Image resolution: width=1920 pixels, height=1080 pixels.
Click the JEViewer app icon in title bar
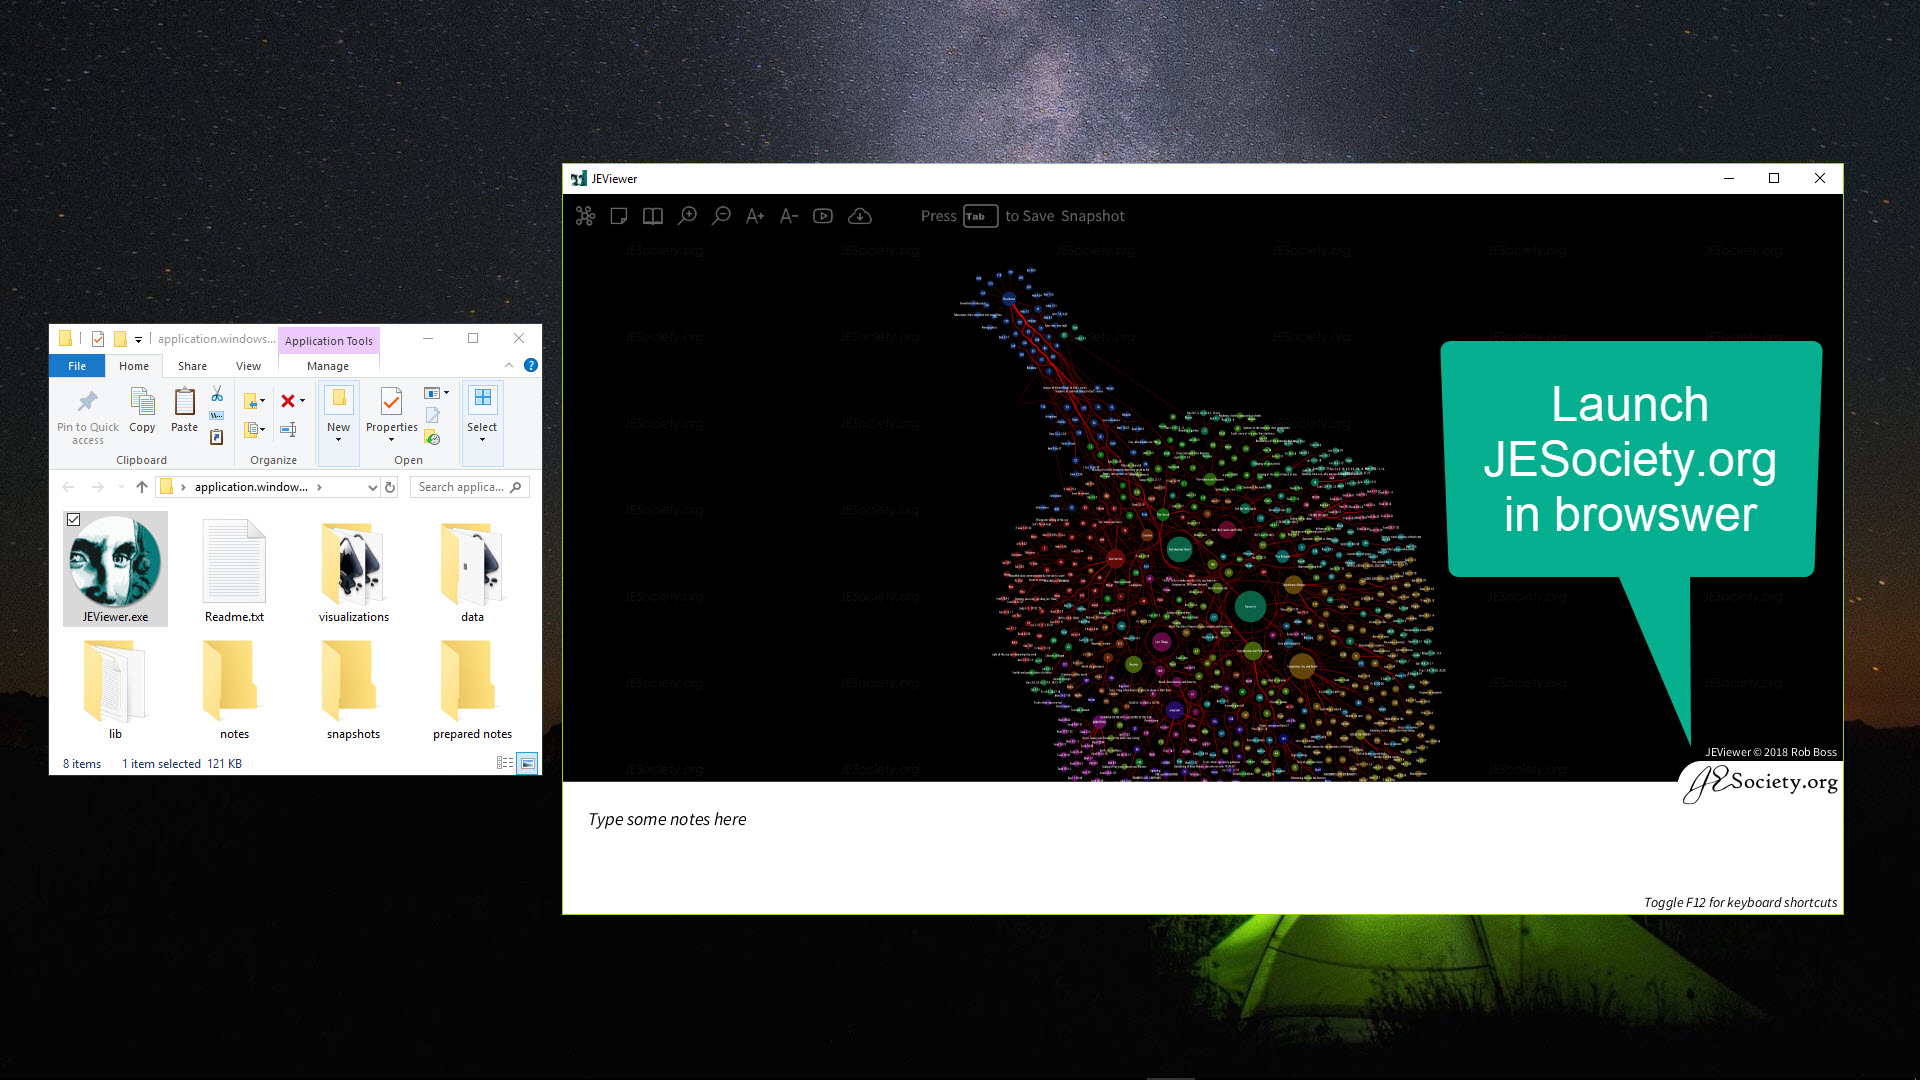578,179
